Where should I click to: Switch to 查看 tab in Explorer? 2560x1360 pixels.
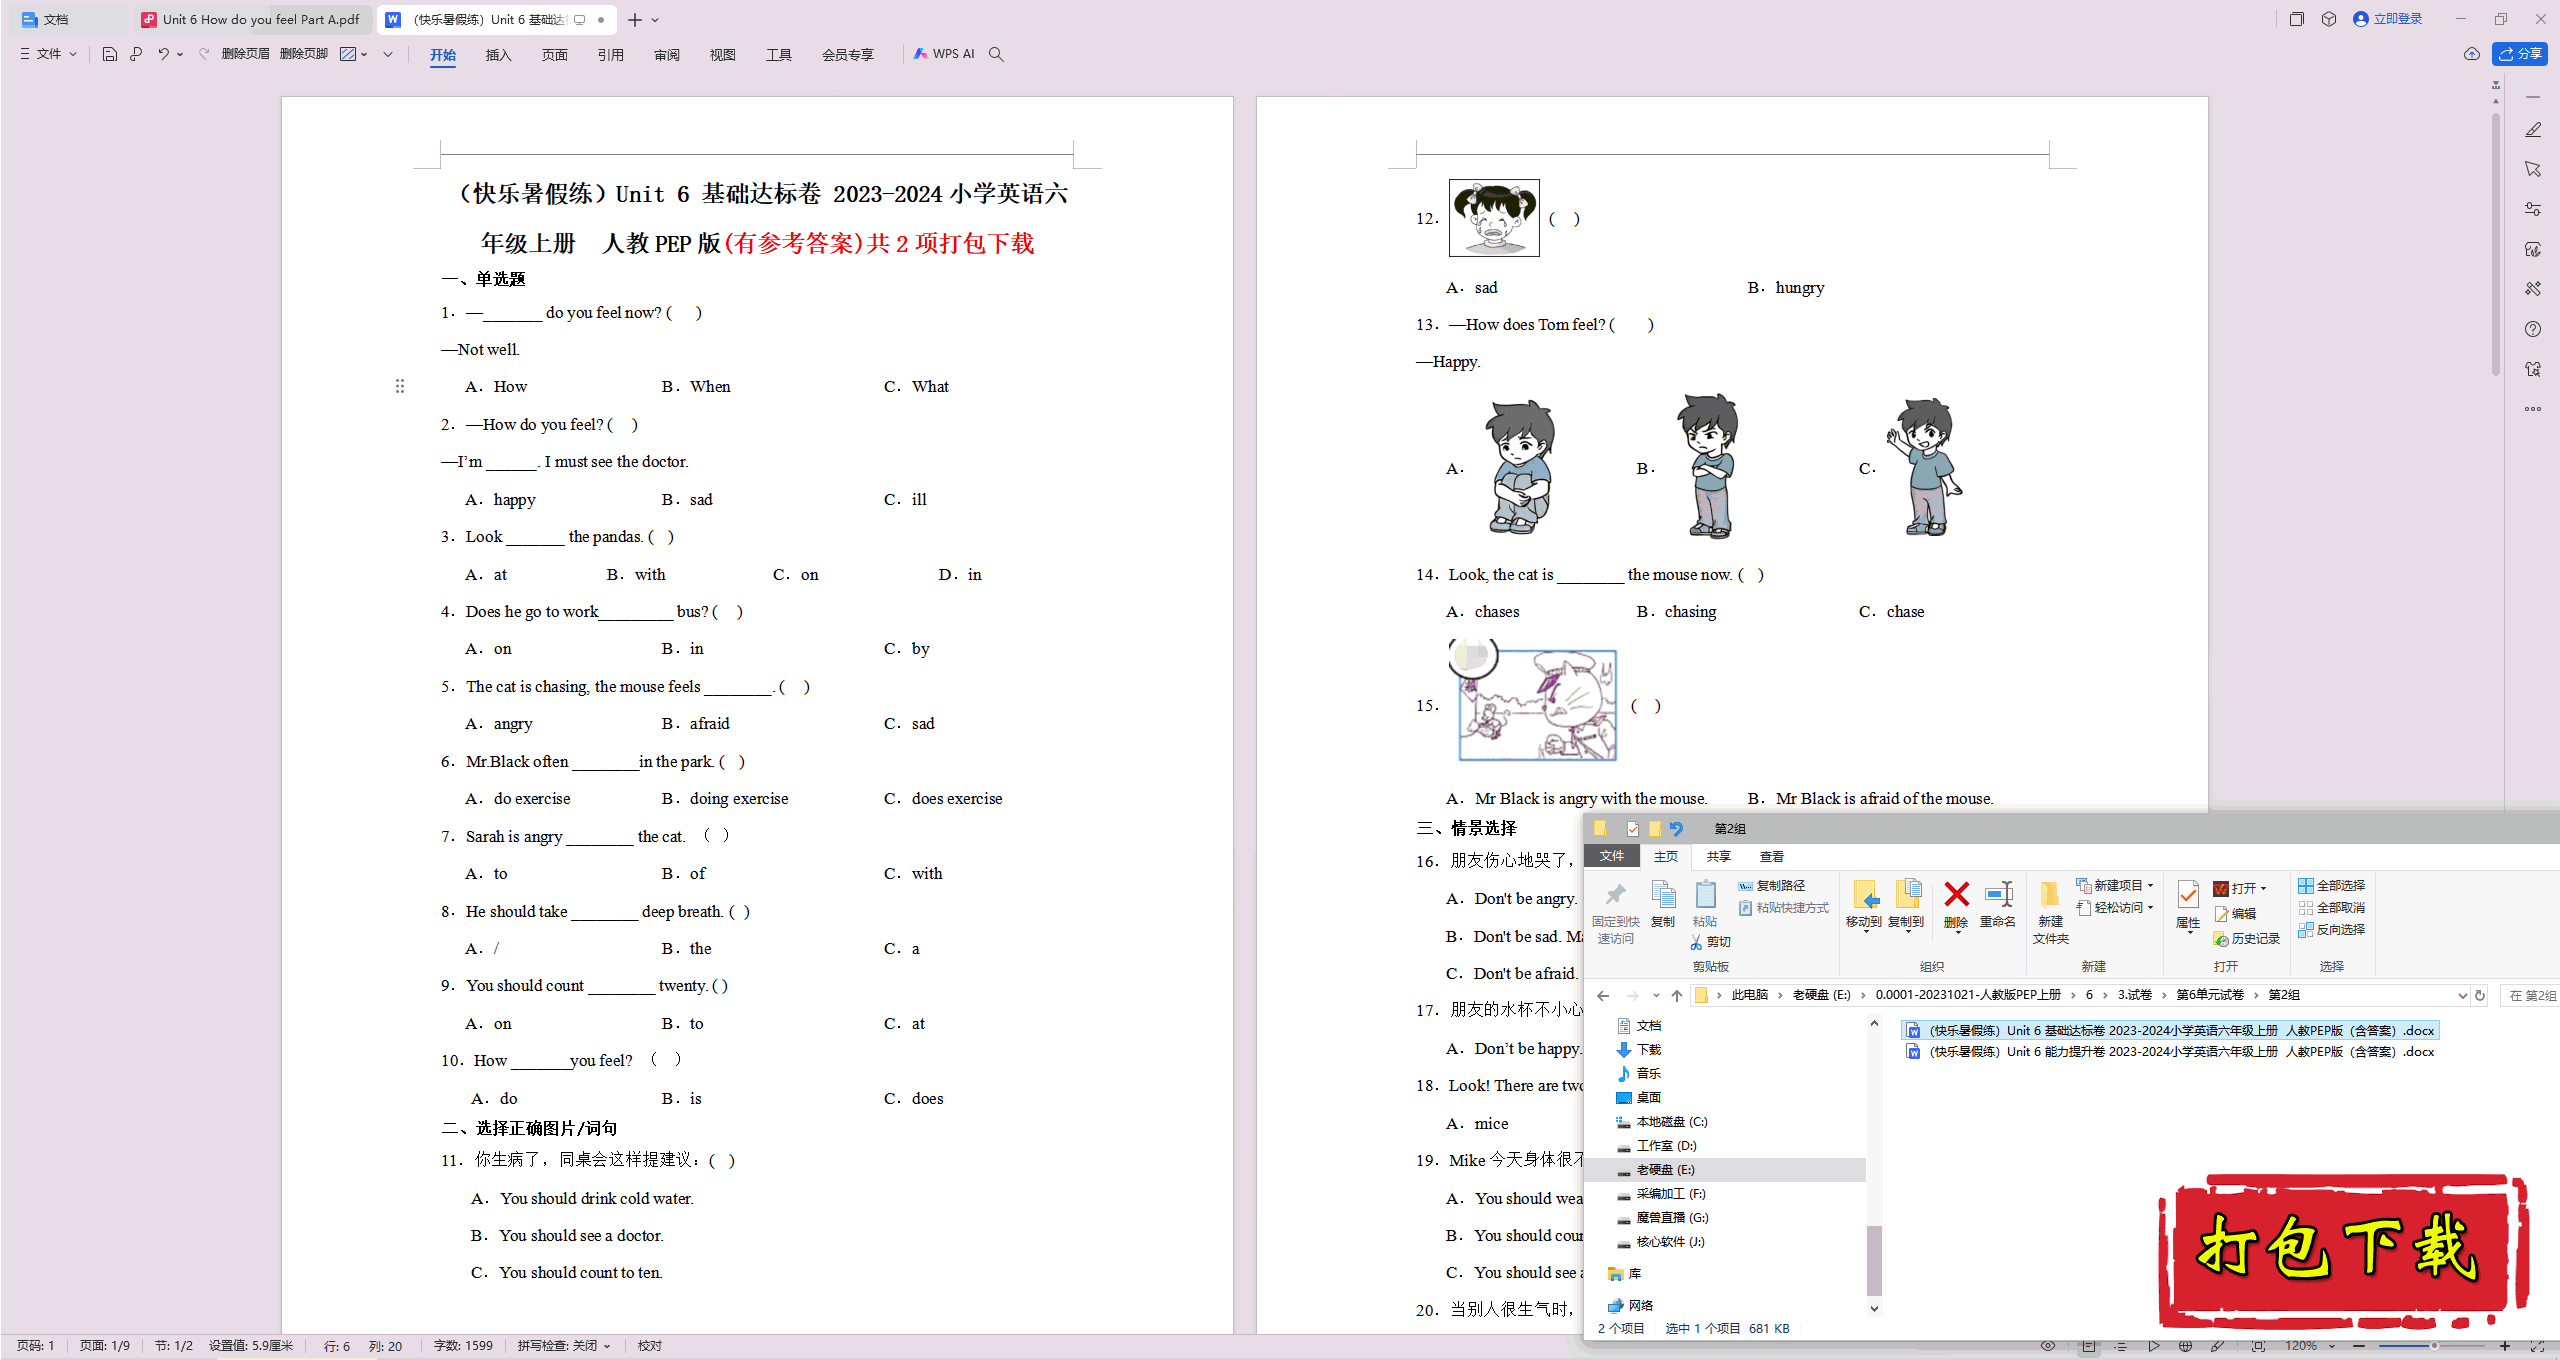pyautogui.click(x=1771, y=857)
